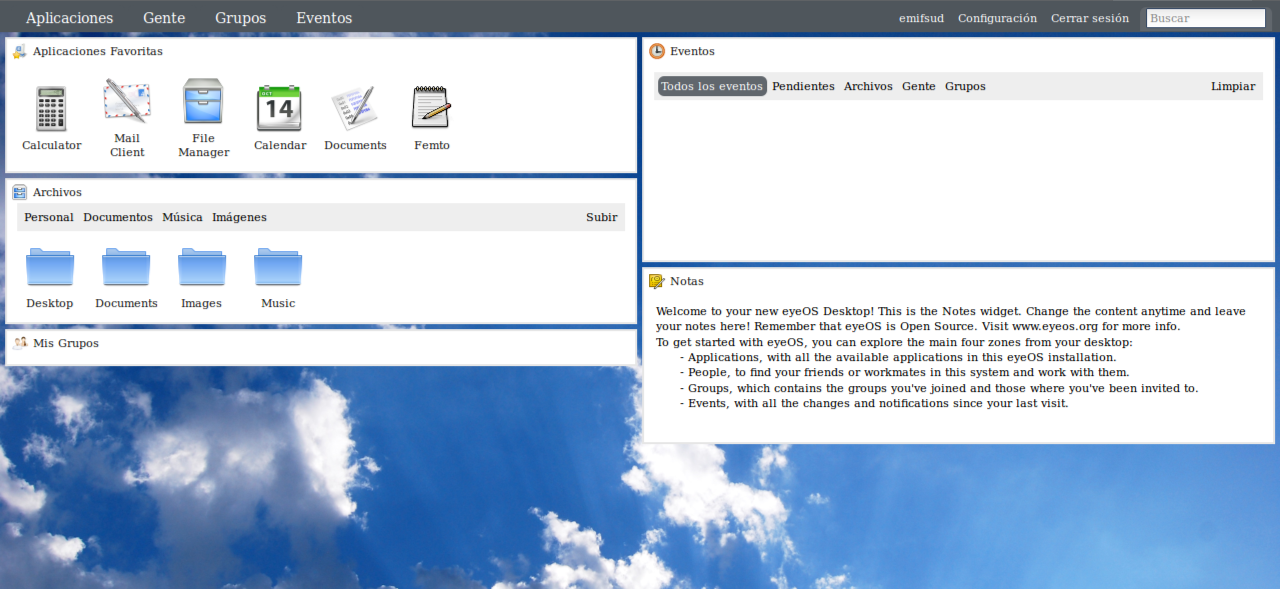Open the Eventos top menu

(x=324, y=18)
